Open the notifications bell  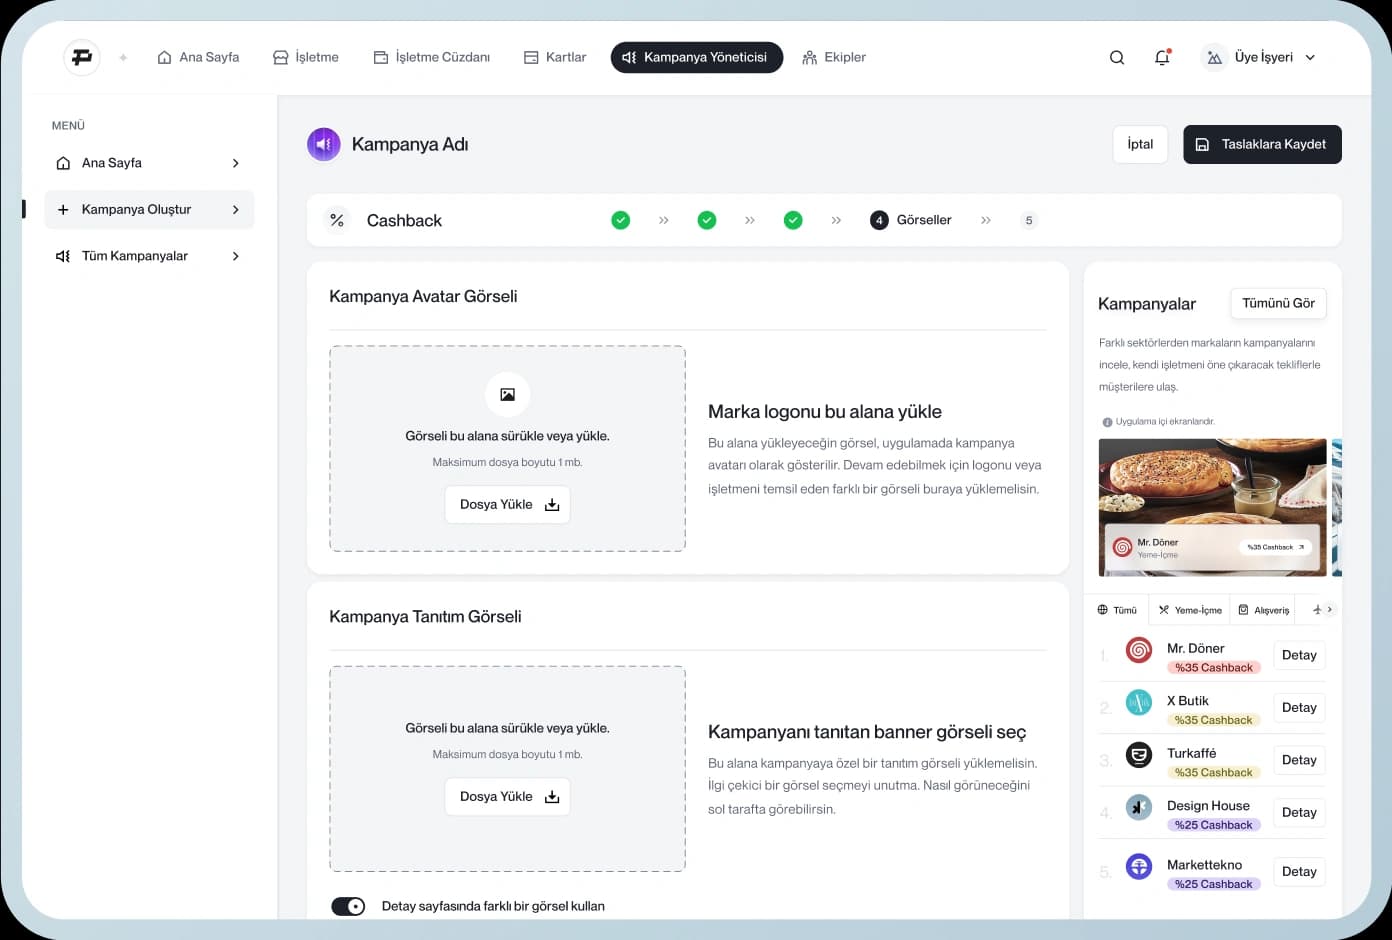tap(1162, 58)
